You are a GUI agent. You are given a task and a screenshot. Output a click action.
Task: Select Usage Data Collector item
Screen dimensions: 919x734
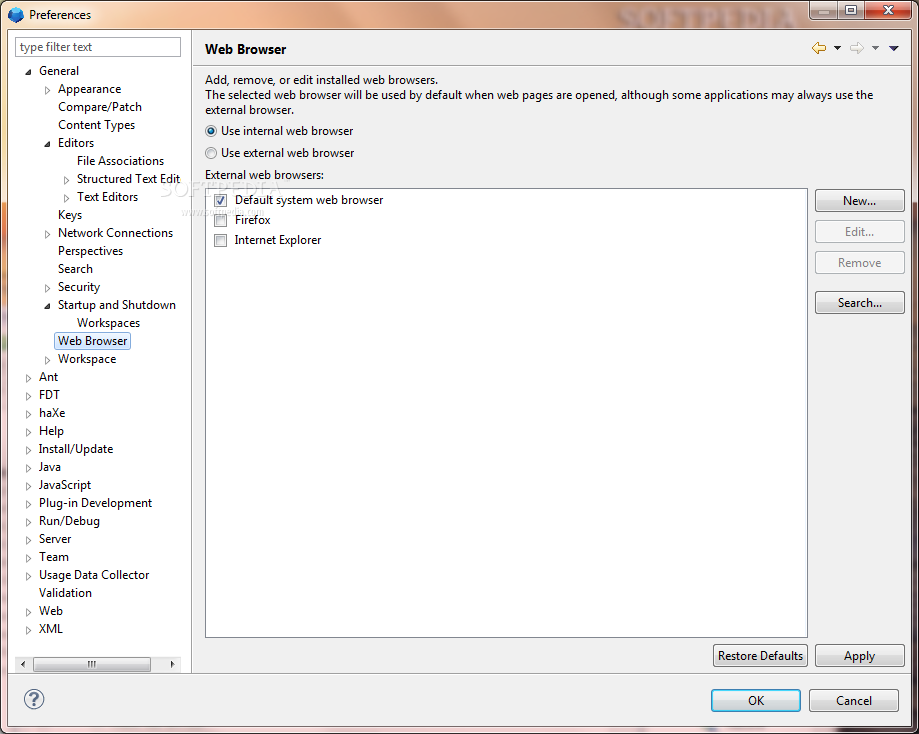(x=94, y=575)
